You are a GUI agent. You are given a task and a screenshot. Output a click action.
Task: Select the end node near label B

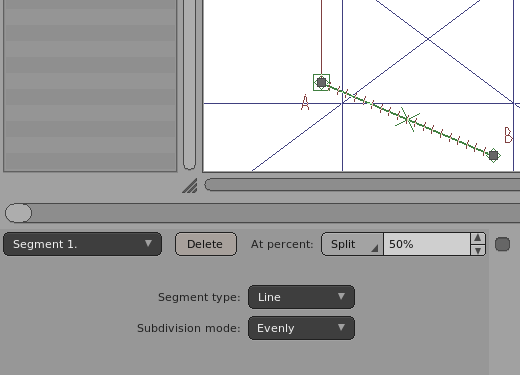[494, 155]
